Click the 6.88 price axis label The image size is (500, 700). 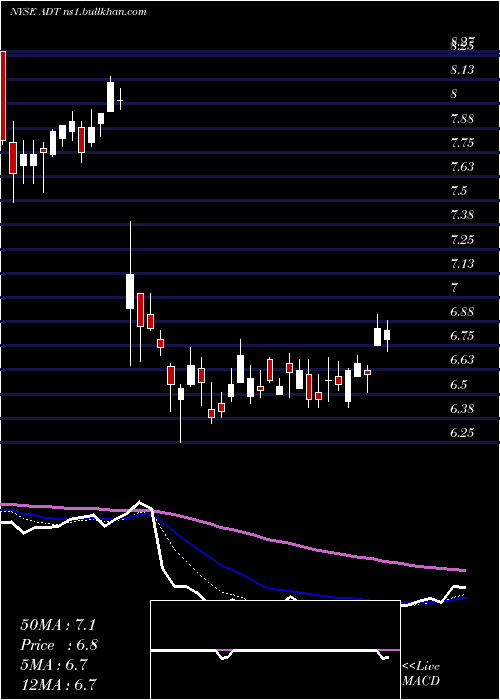point(462,312)
